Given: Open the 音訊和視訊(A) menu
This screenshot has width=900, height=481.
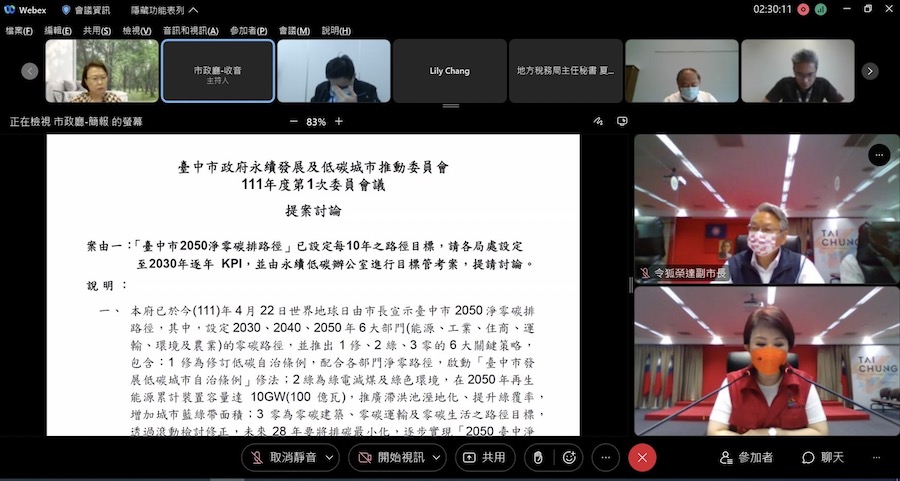Looking at the screenshot, I should 191,31.
